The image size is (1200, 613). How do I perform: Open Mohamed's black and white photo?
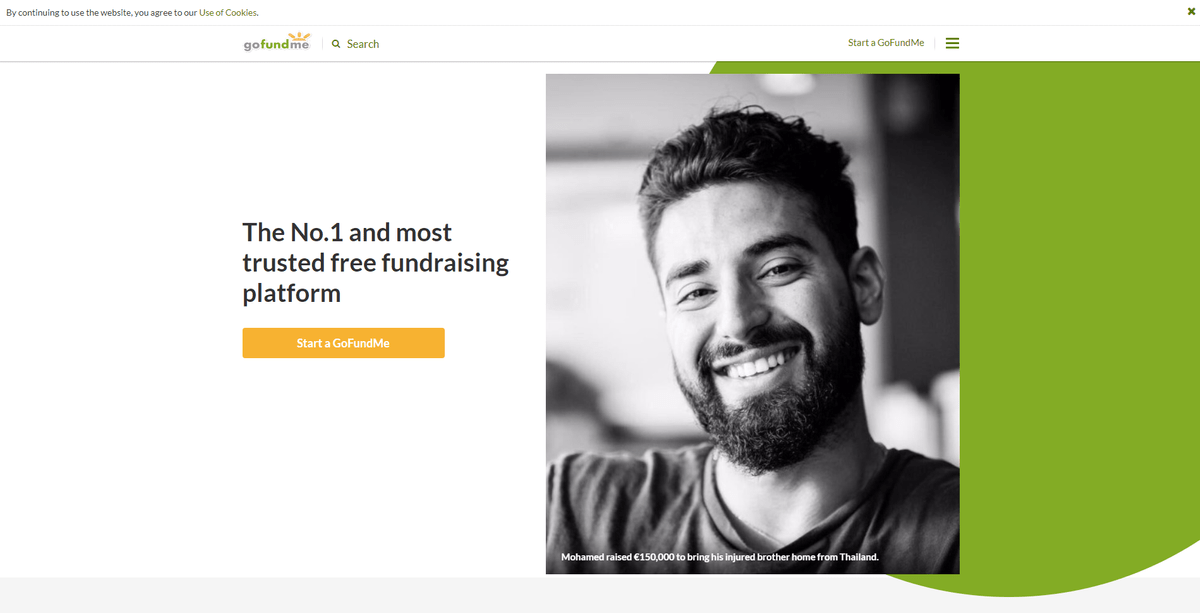click(x=752, y=324)
